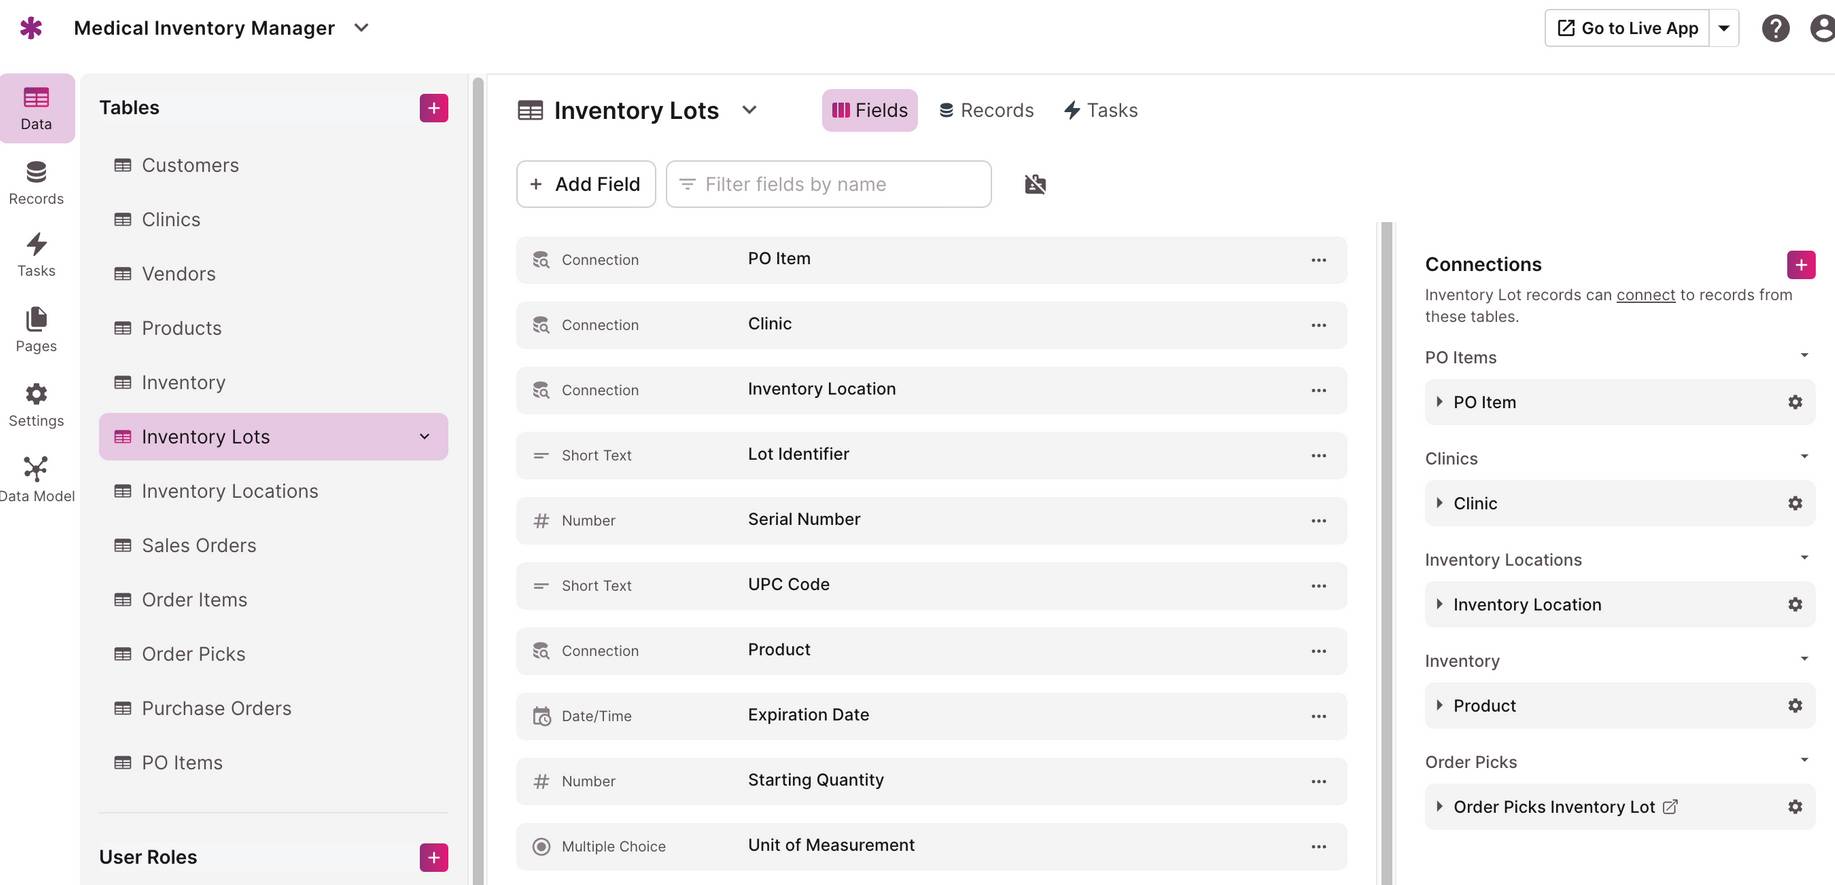Select the Clinics table
Image resolution: width=1835 pixels, height=885 pixels.
point(273,219)
